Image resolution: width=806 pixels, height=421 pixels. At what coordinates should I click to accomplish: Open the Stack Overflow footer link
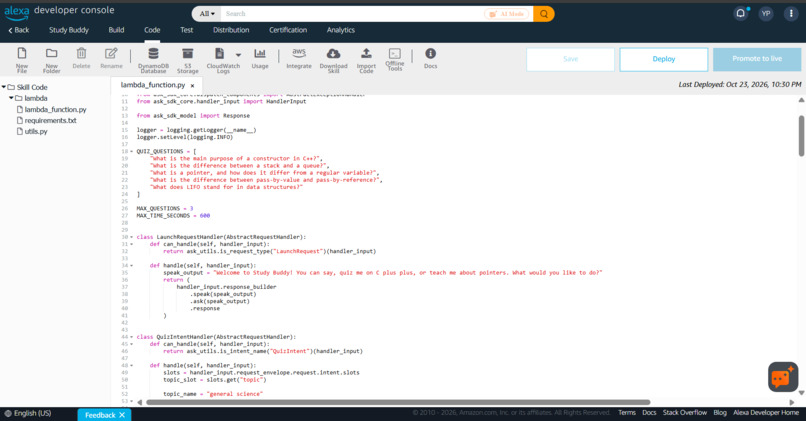pyautogui.click(x=685, y=413)
